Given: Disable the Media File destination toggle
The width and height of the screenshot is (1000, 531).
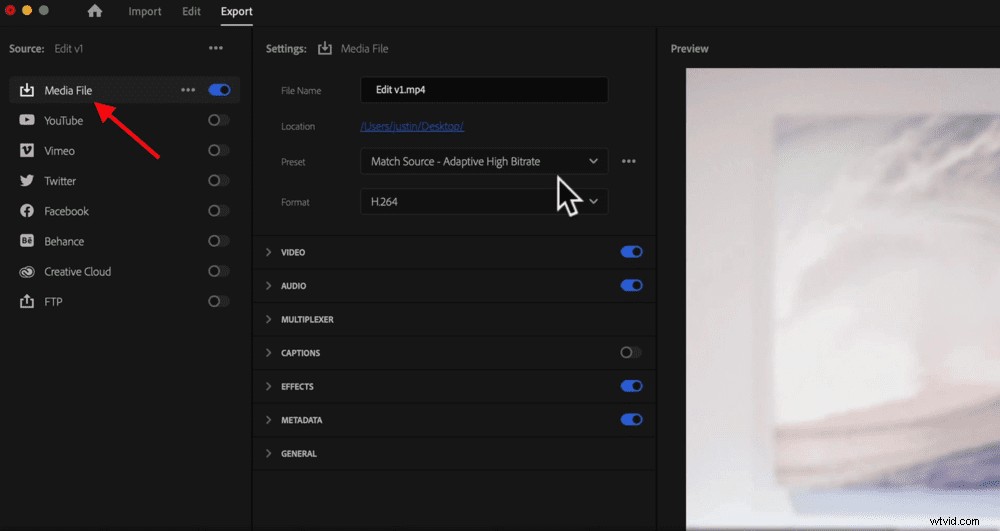Looking at the screenshot, I should click(219, 90).
